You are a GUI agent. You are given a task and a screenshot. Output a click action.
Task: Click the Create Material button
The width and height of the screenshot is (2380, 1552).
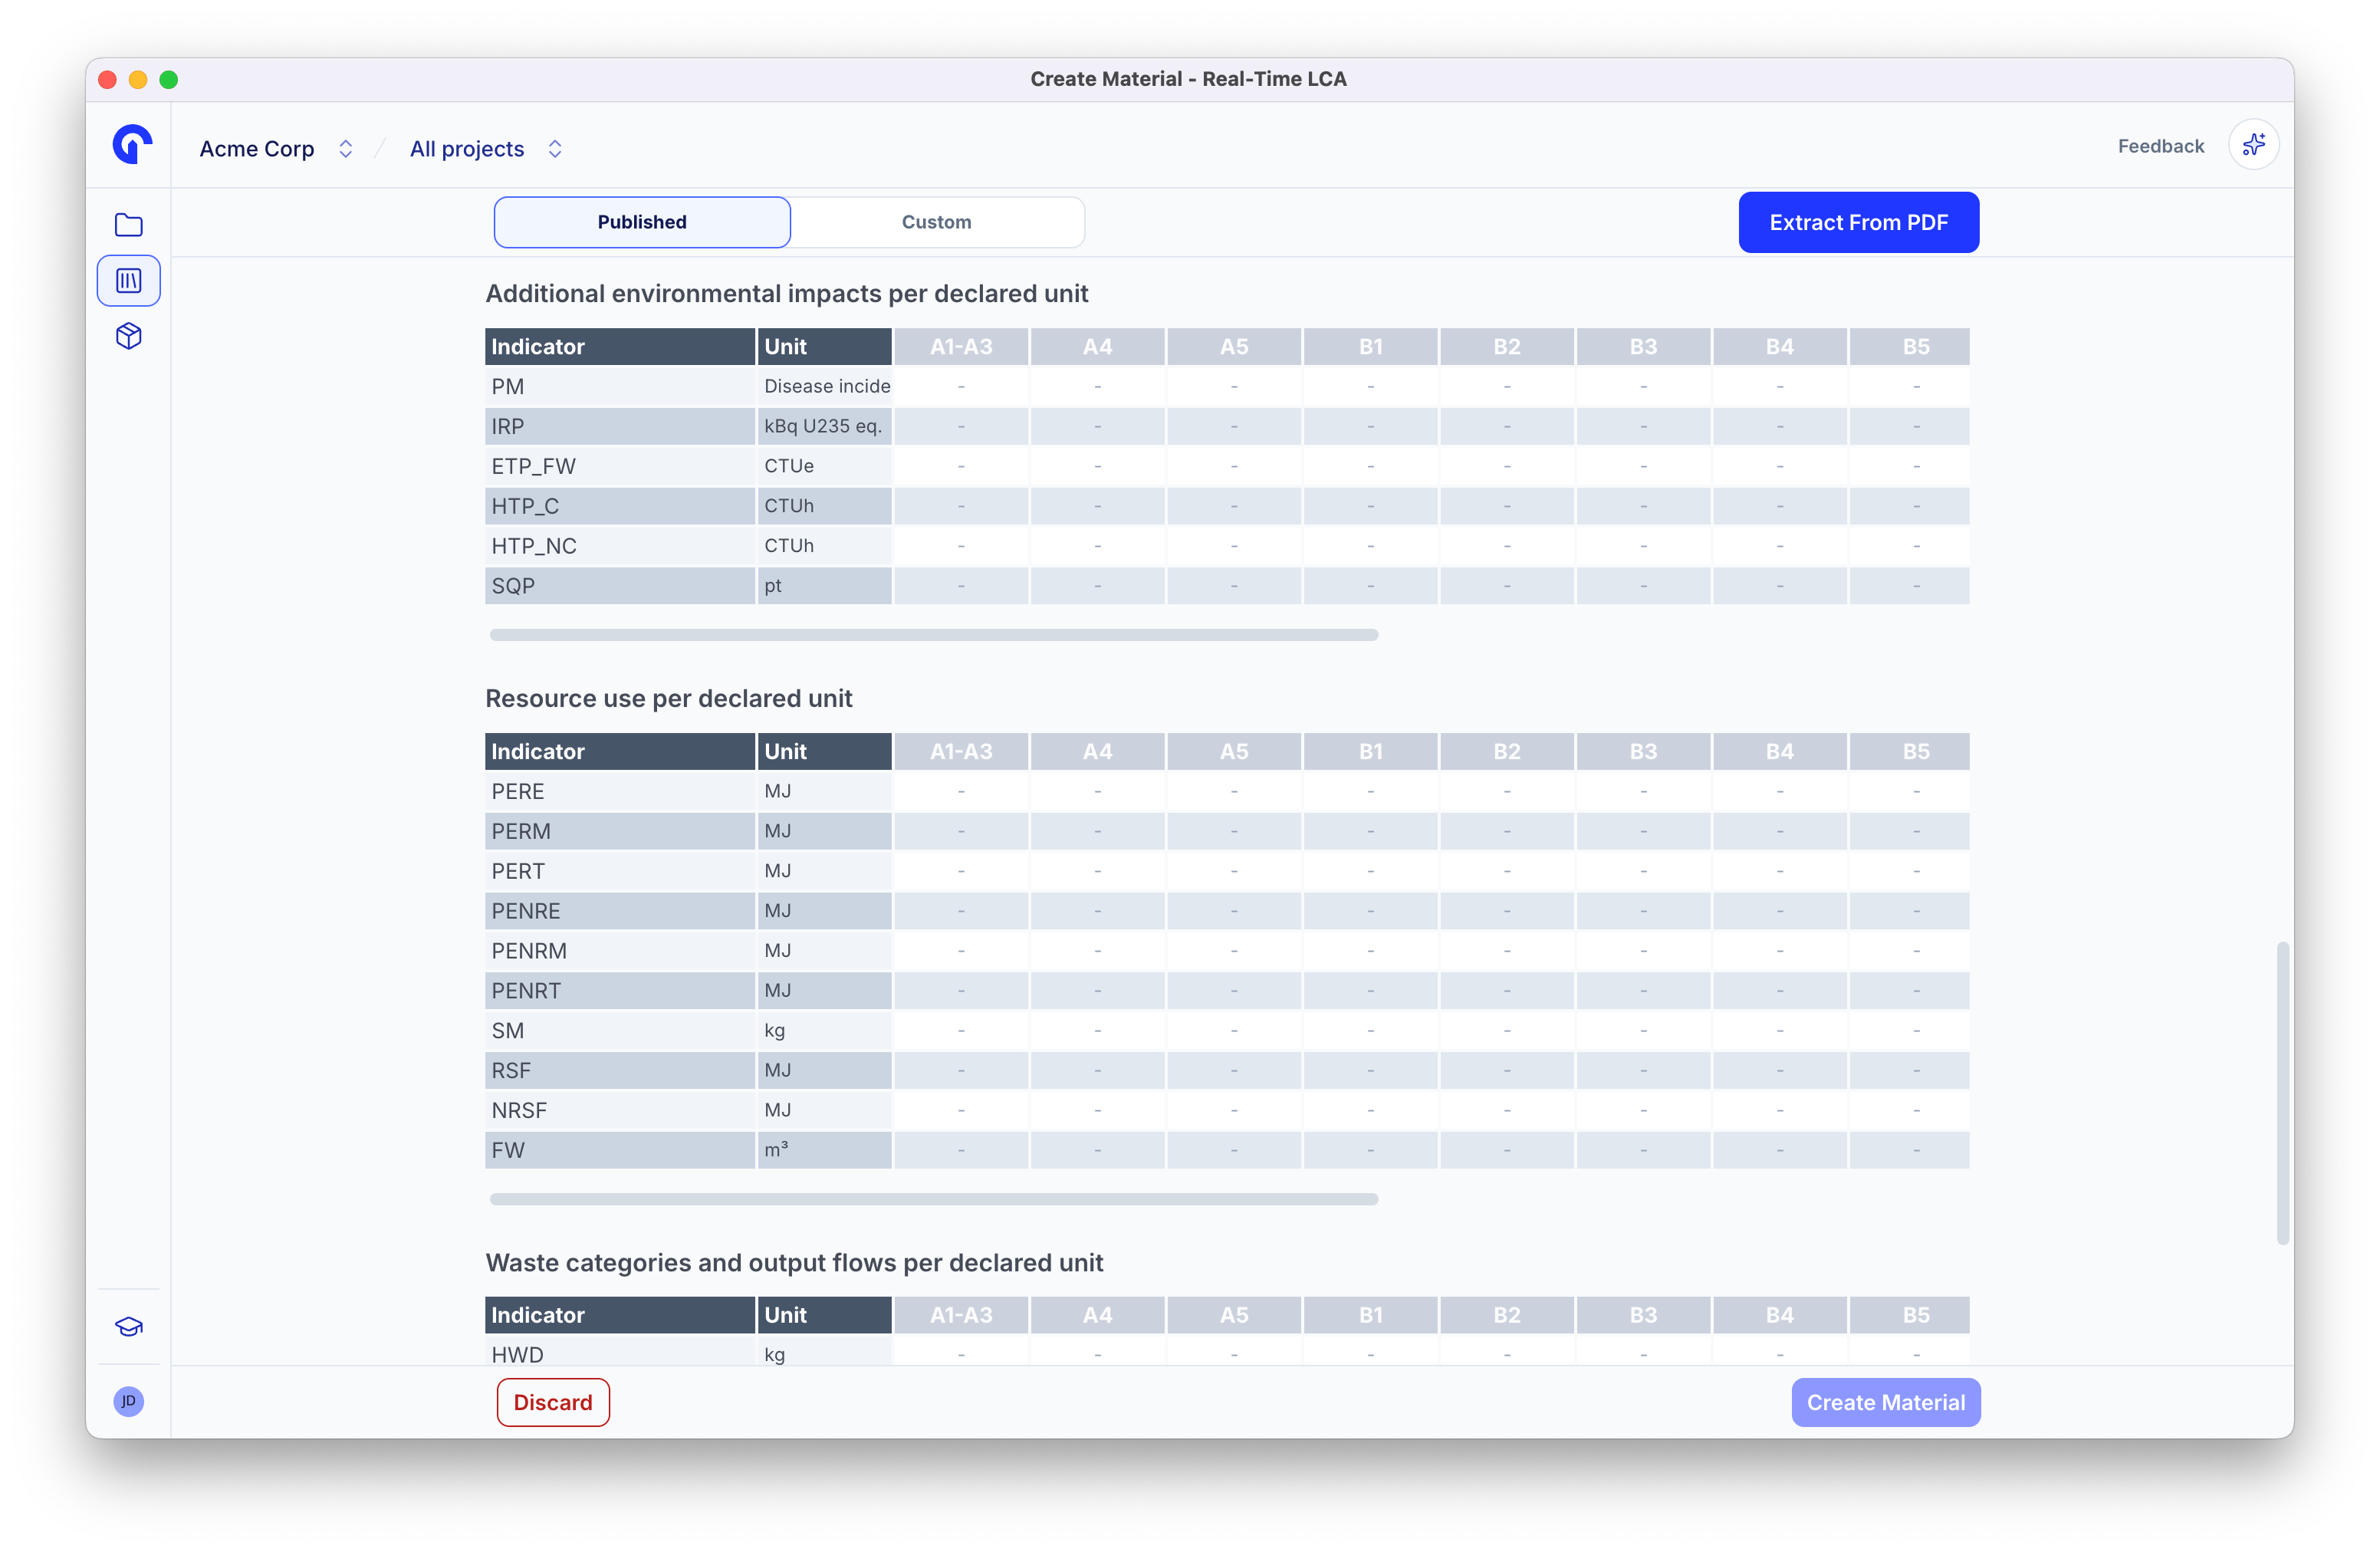click(1885, 1402)
